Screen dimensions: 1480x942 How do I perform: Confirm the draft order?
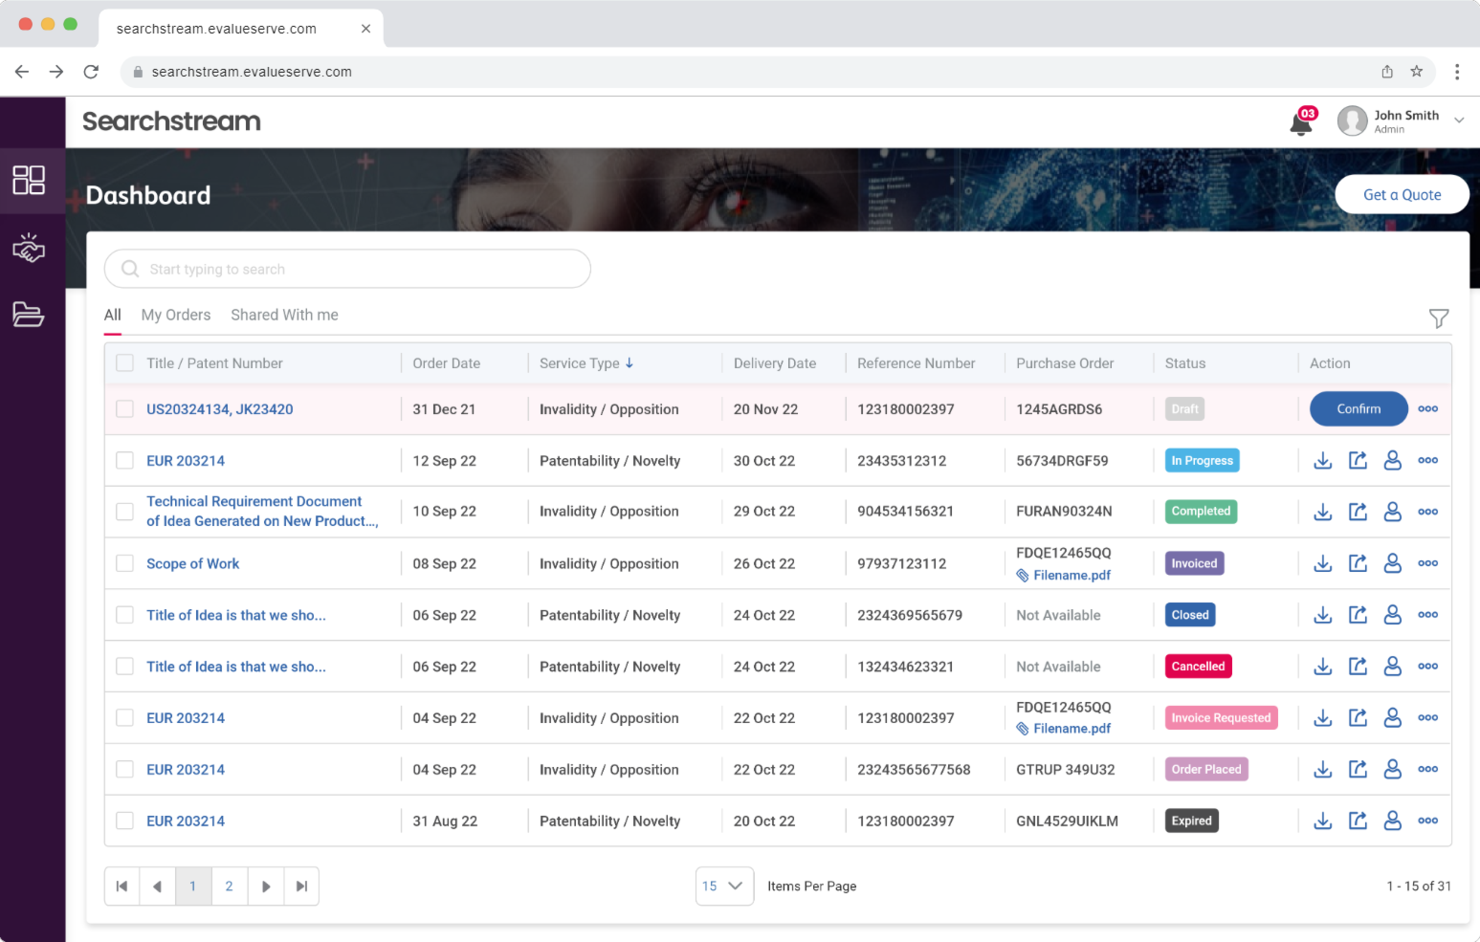(x=1358, y=409)
